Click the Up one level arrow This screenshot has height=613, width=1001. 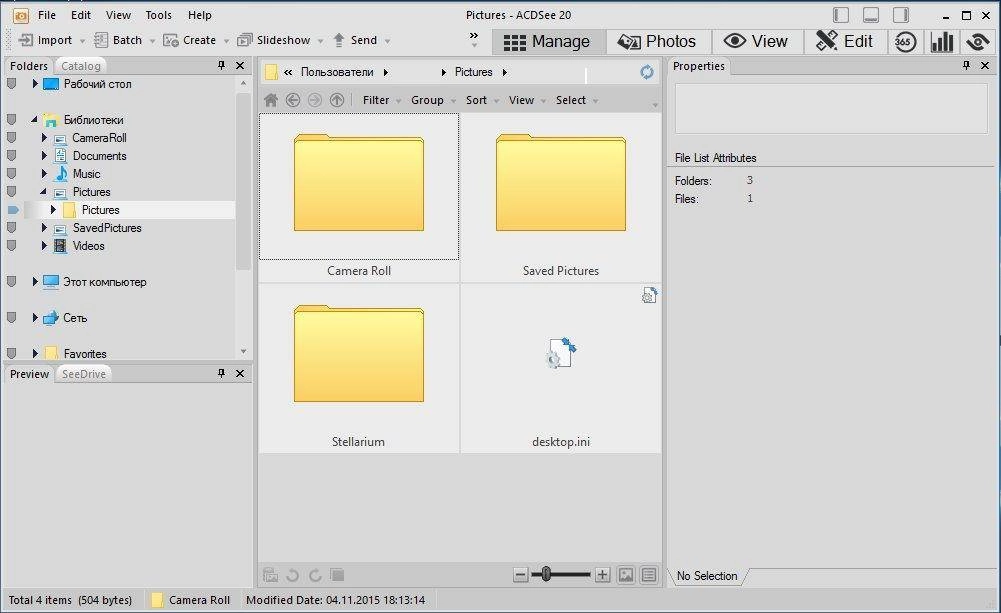click(337, 100)
